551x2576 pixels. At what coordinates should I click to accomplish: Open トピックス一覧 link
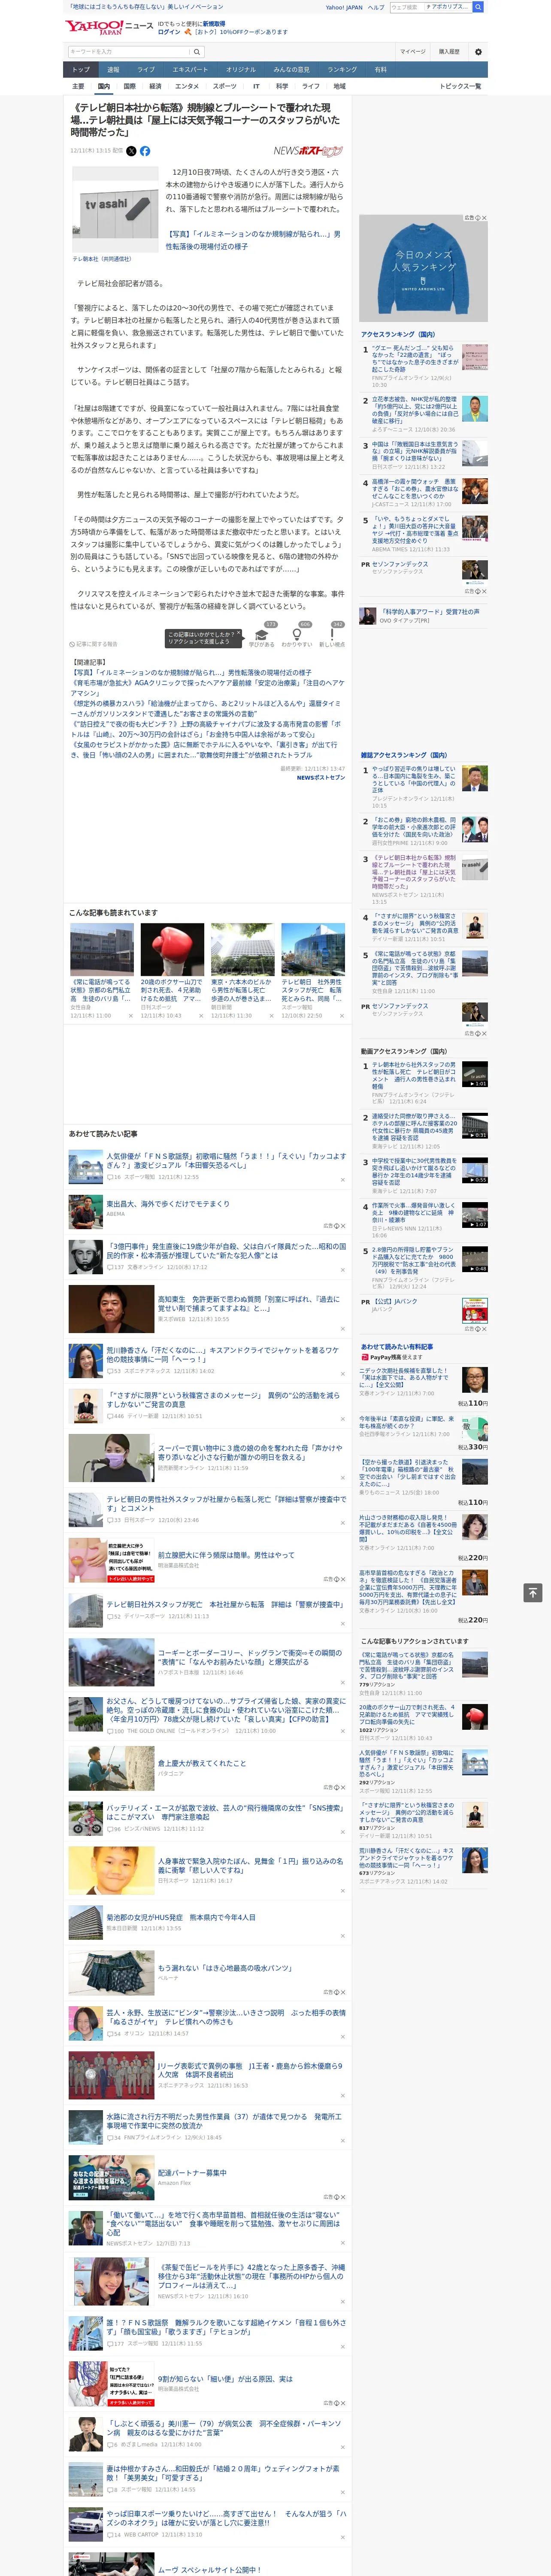(460, 86)
